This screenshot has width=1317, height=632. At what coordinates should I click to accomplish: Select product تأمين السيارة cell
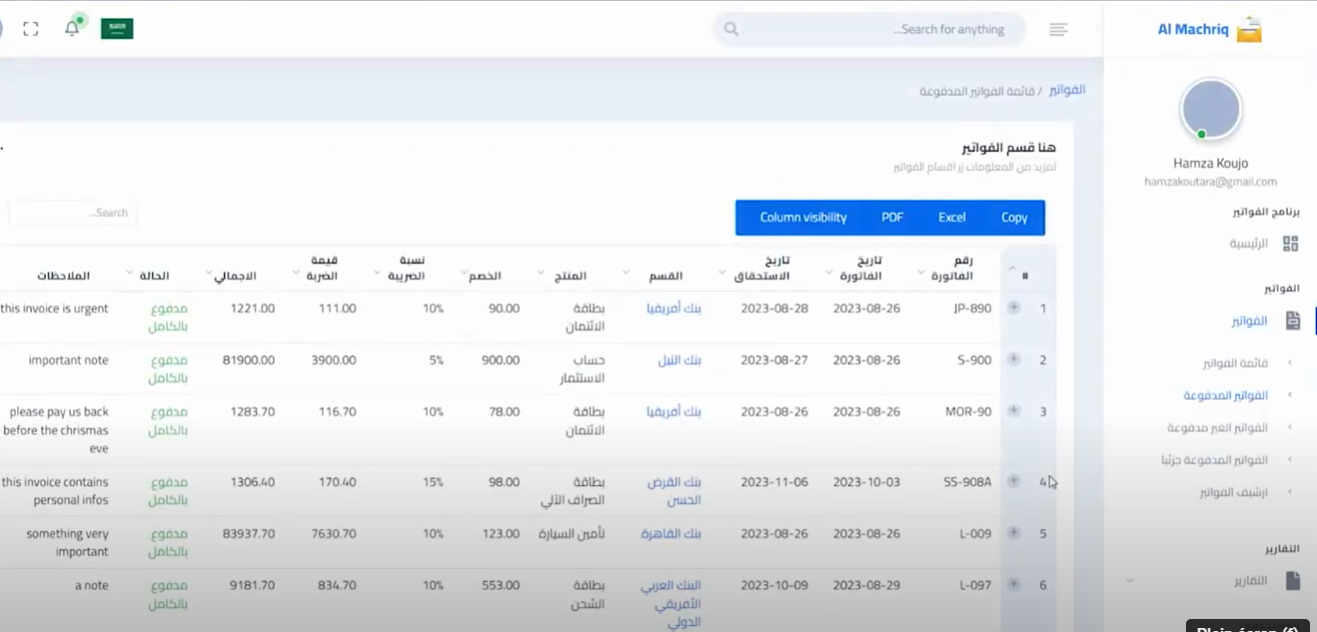coord(571,534)
